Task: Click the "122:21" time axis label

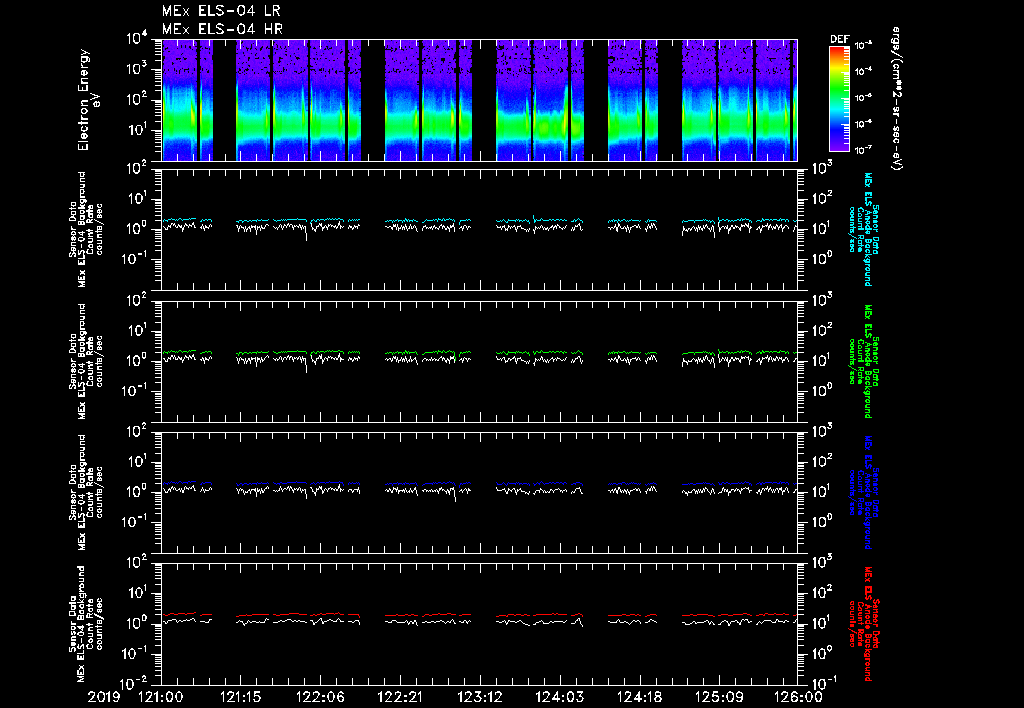Action: [x=400, y=697]
